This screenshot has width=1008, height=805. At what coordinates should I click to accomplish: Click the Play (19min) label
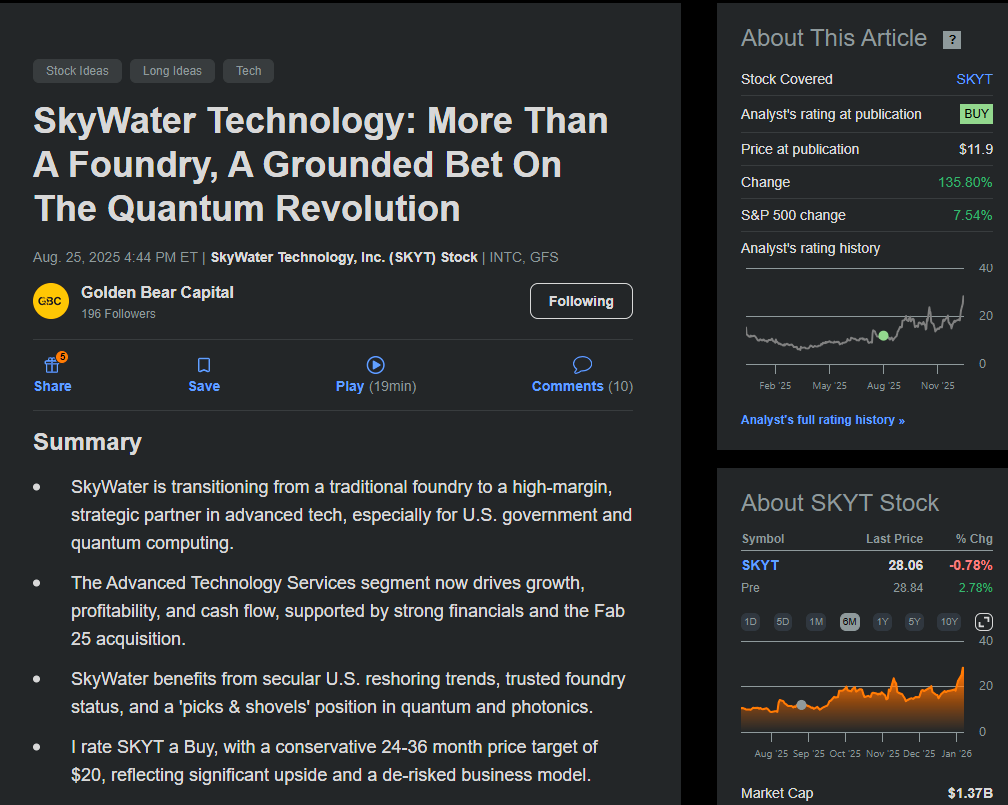click(x=376, y=386)
